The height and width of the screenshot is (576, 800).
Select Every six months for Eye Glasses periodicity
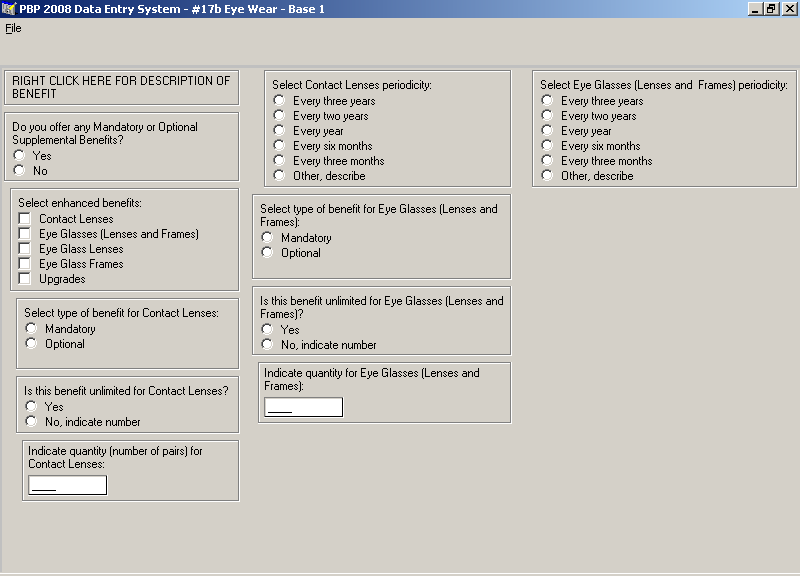547,145
